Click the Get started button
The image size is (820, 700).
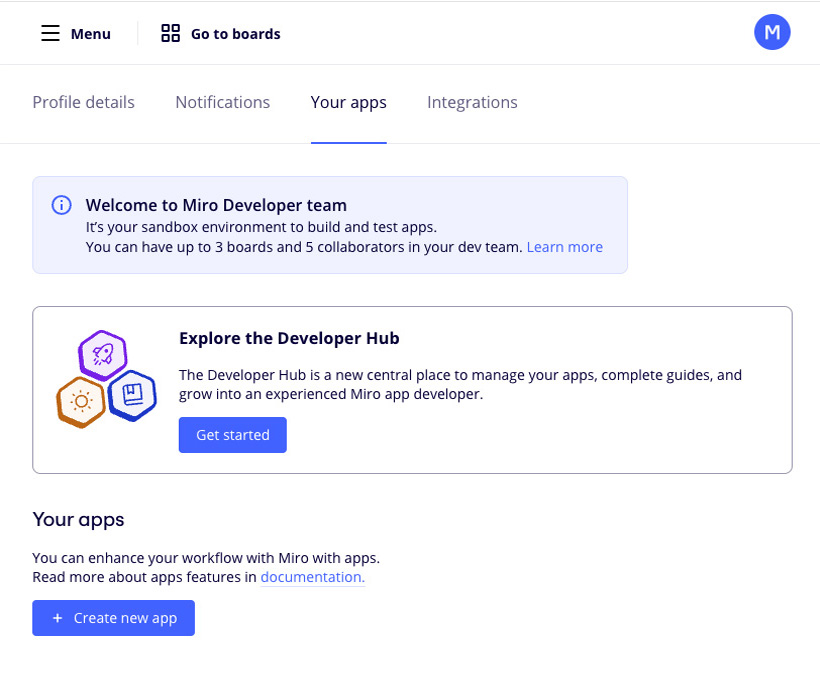coord(233,435)
